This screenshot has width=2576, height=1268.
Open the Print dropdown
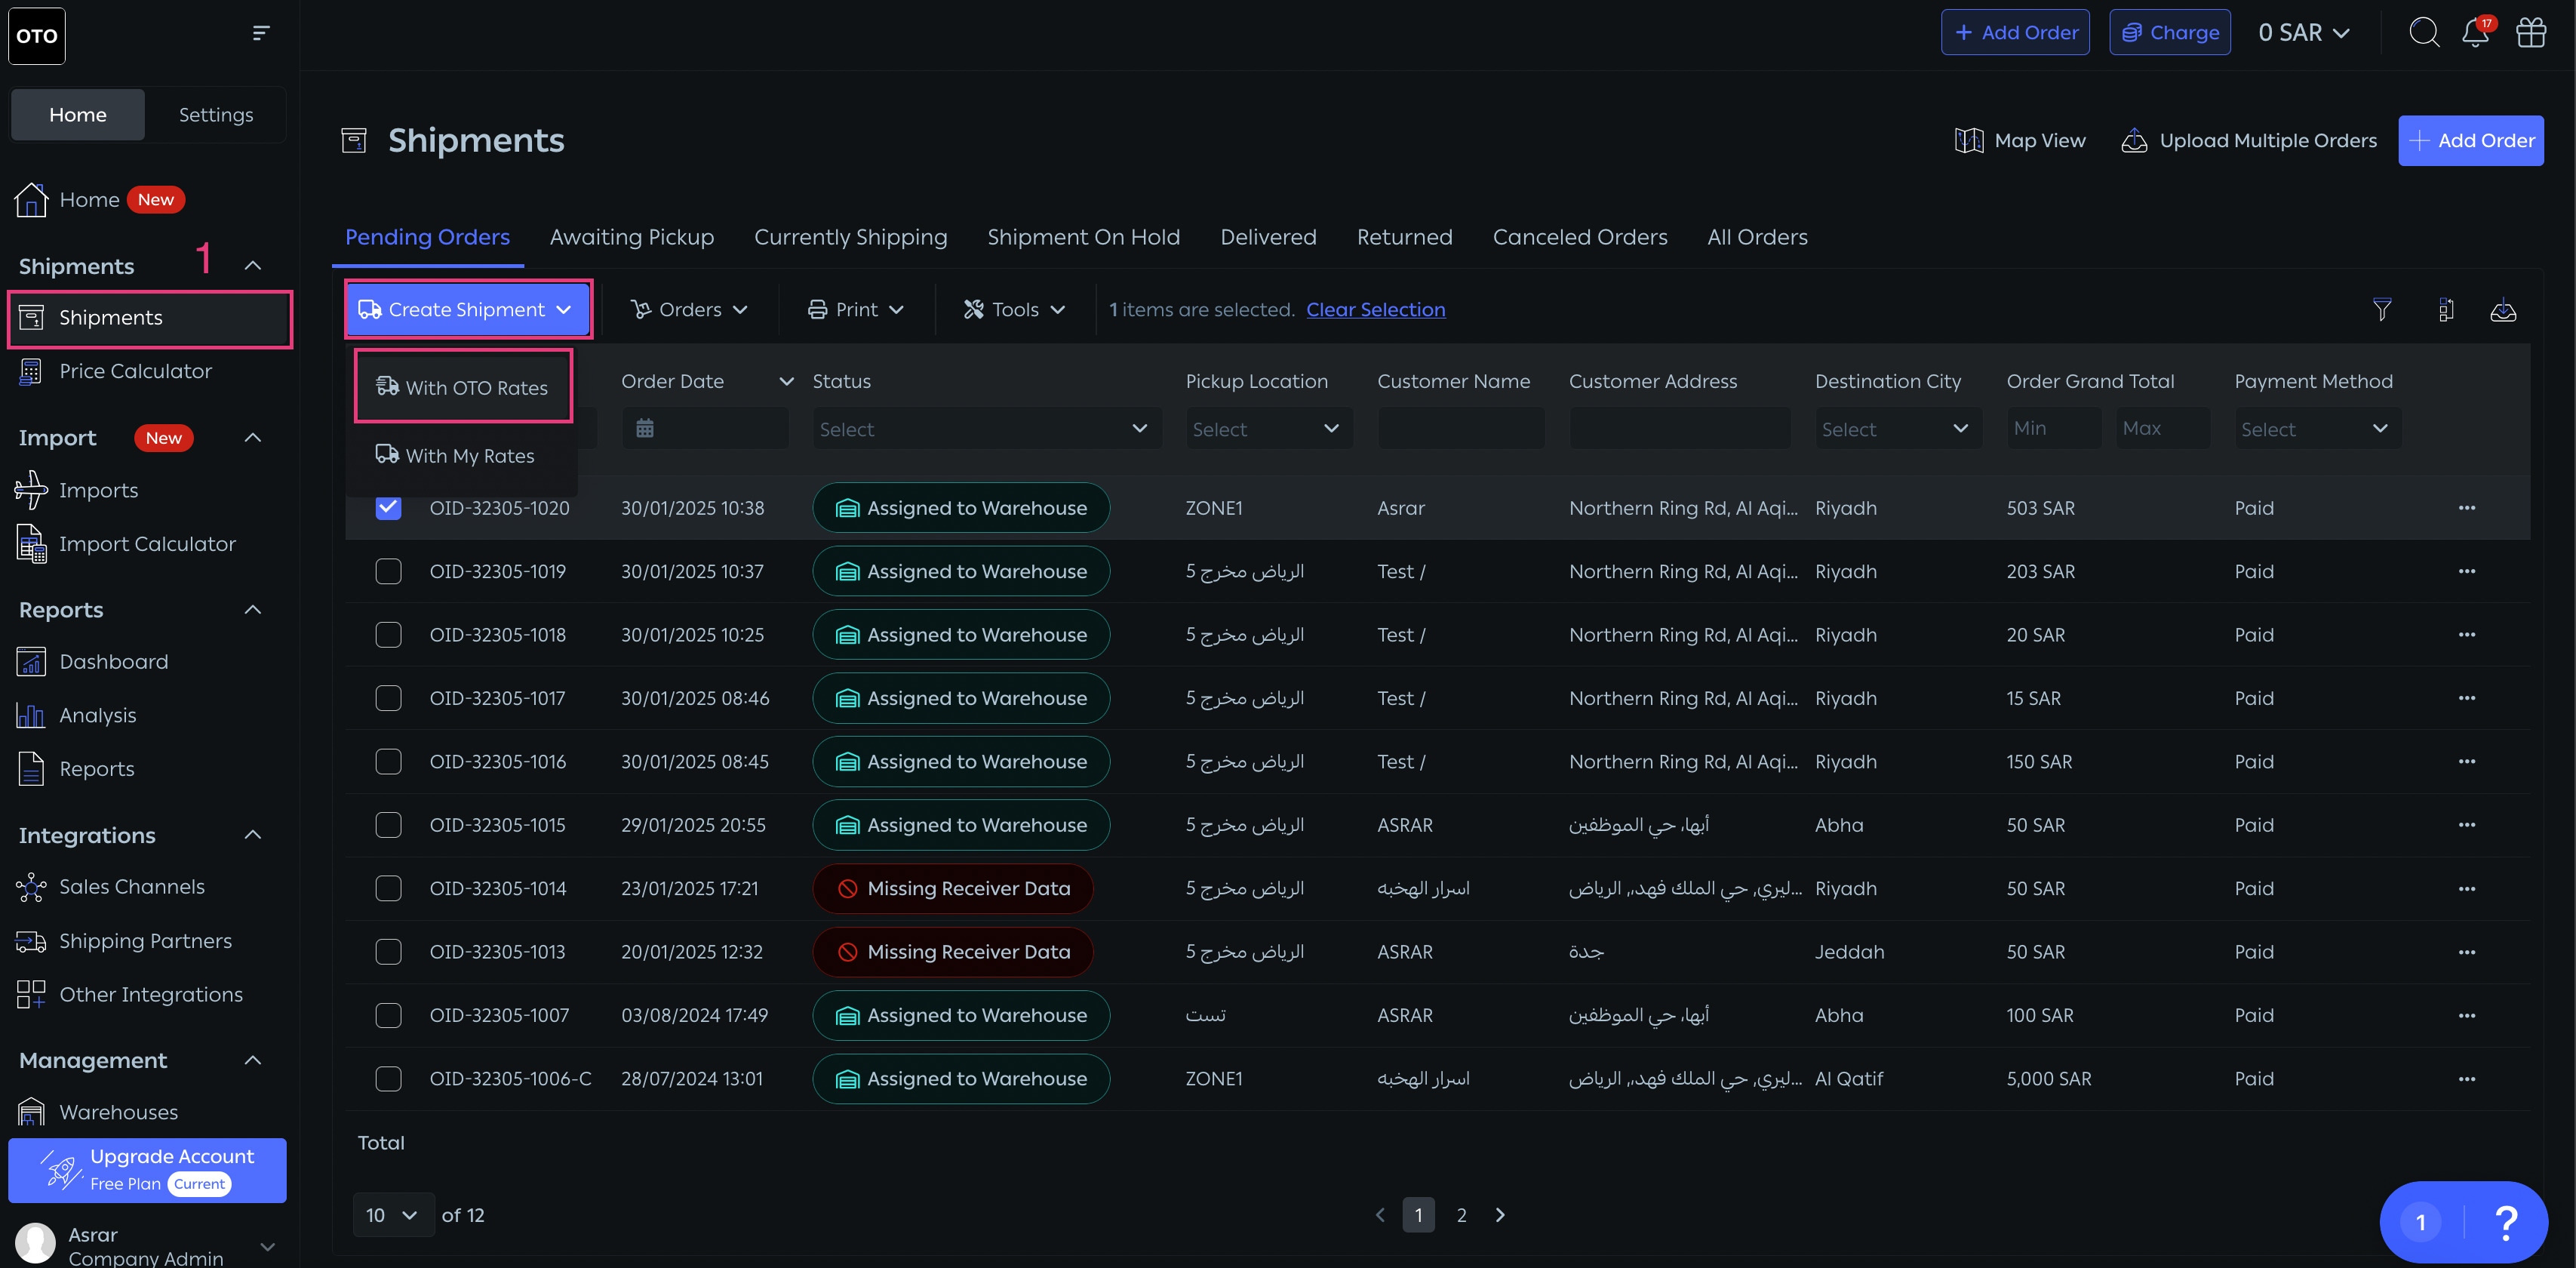point(856,310)
